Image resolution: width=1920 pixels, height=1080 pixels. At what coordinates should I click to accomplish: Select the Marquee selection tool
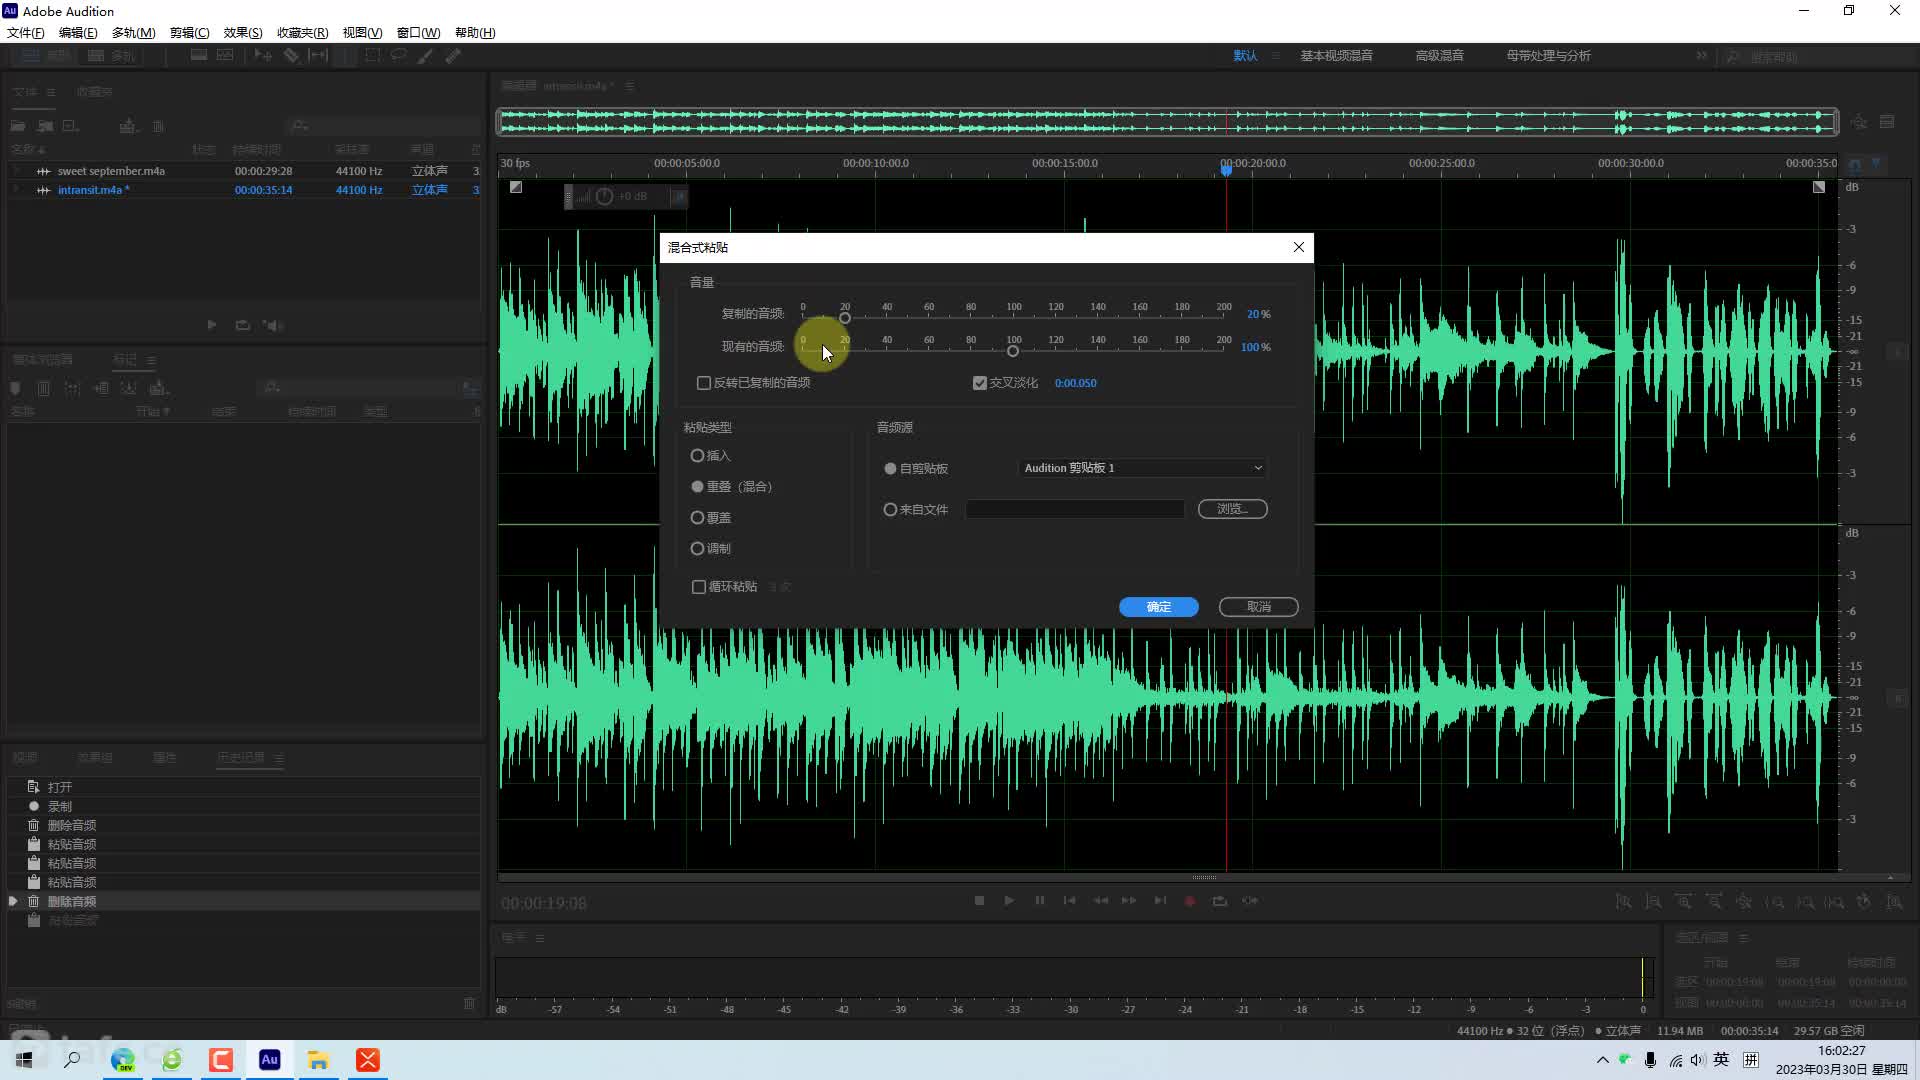372,56
